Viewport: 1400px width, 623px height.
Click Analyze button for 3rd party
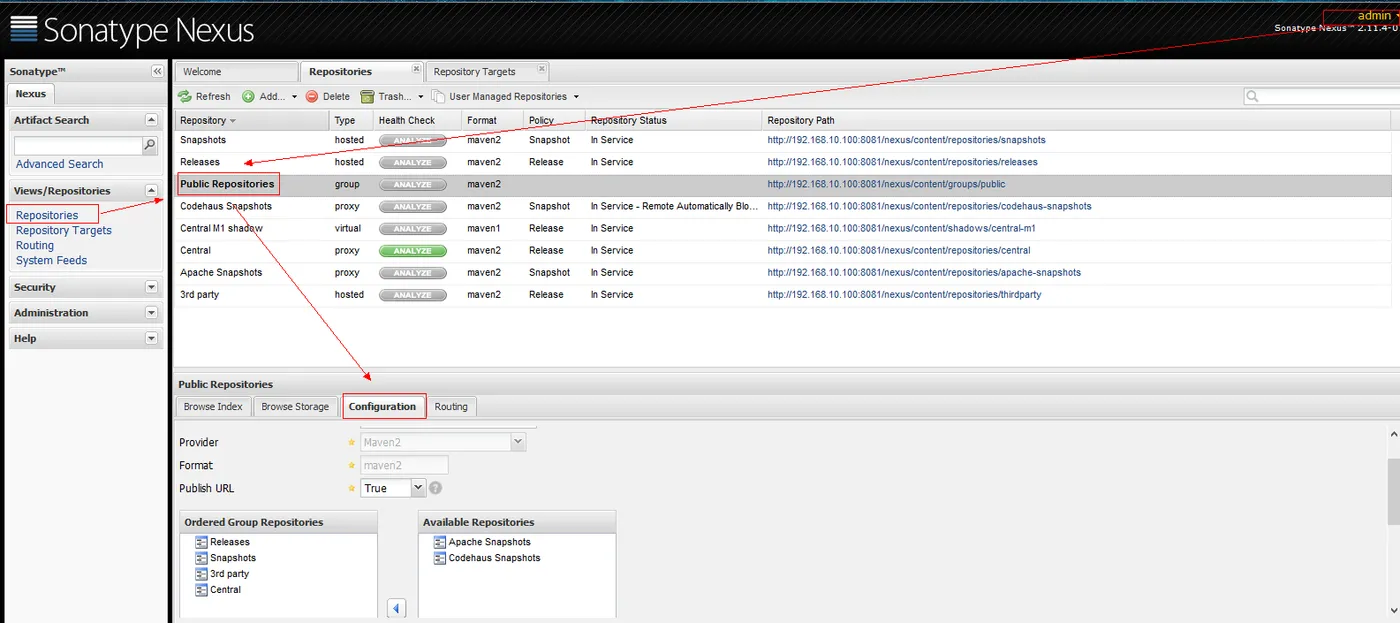pos(413,295)
